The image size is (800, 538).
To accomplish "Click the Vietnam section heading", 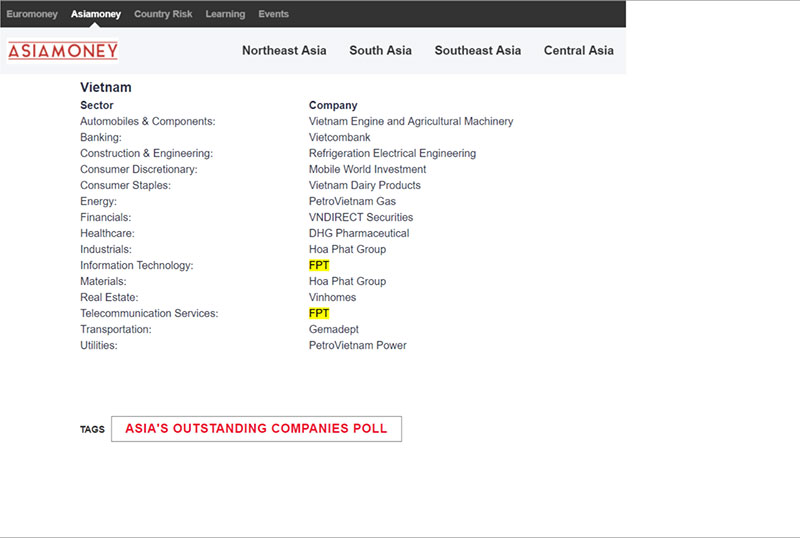I will tap(106, 87).
